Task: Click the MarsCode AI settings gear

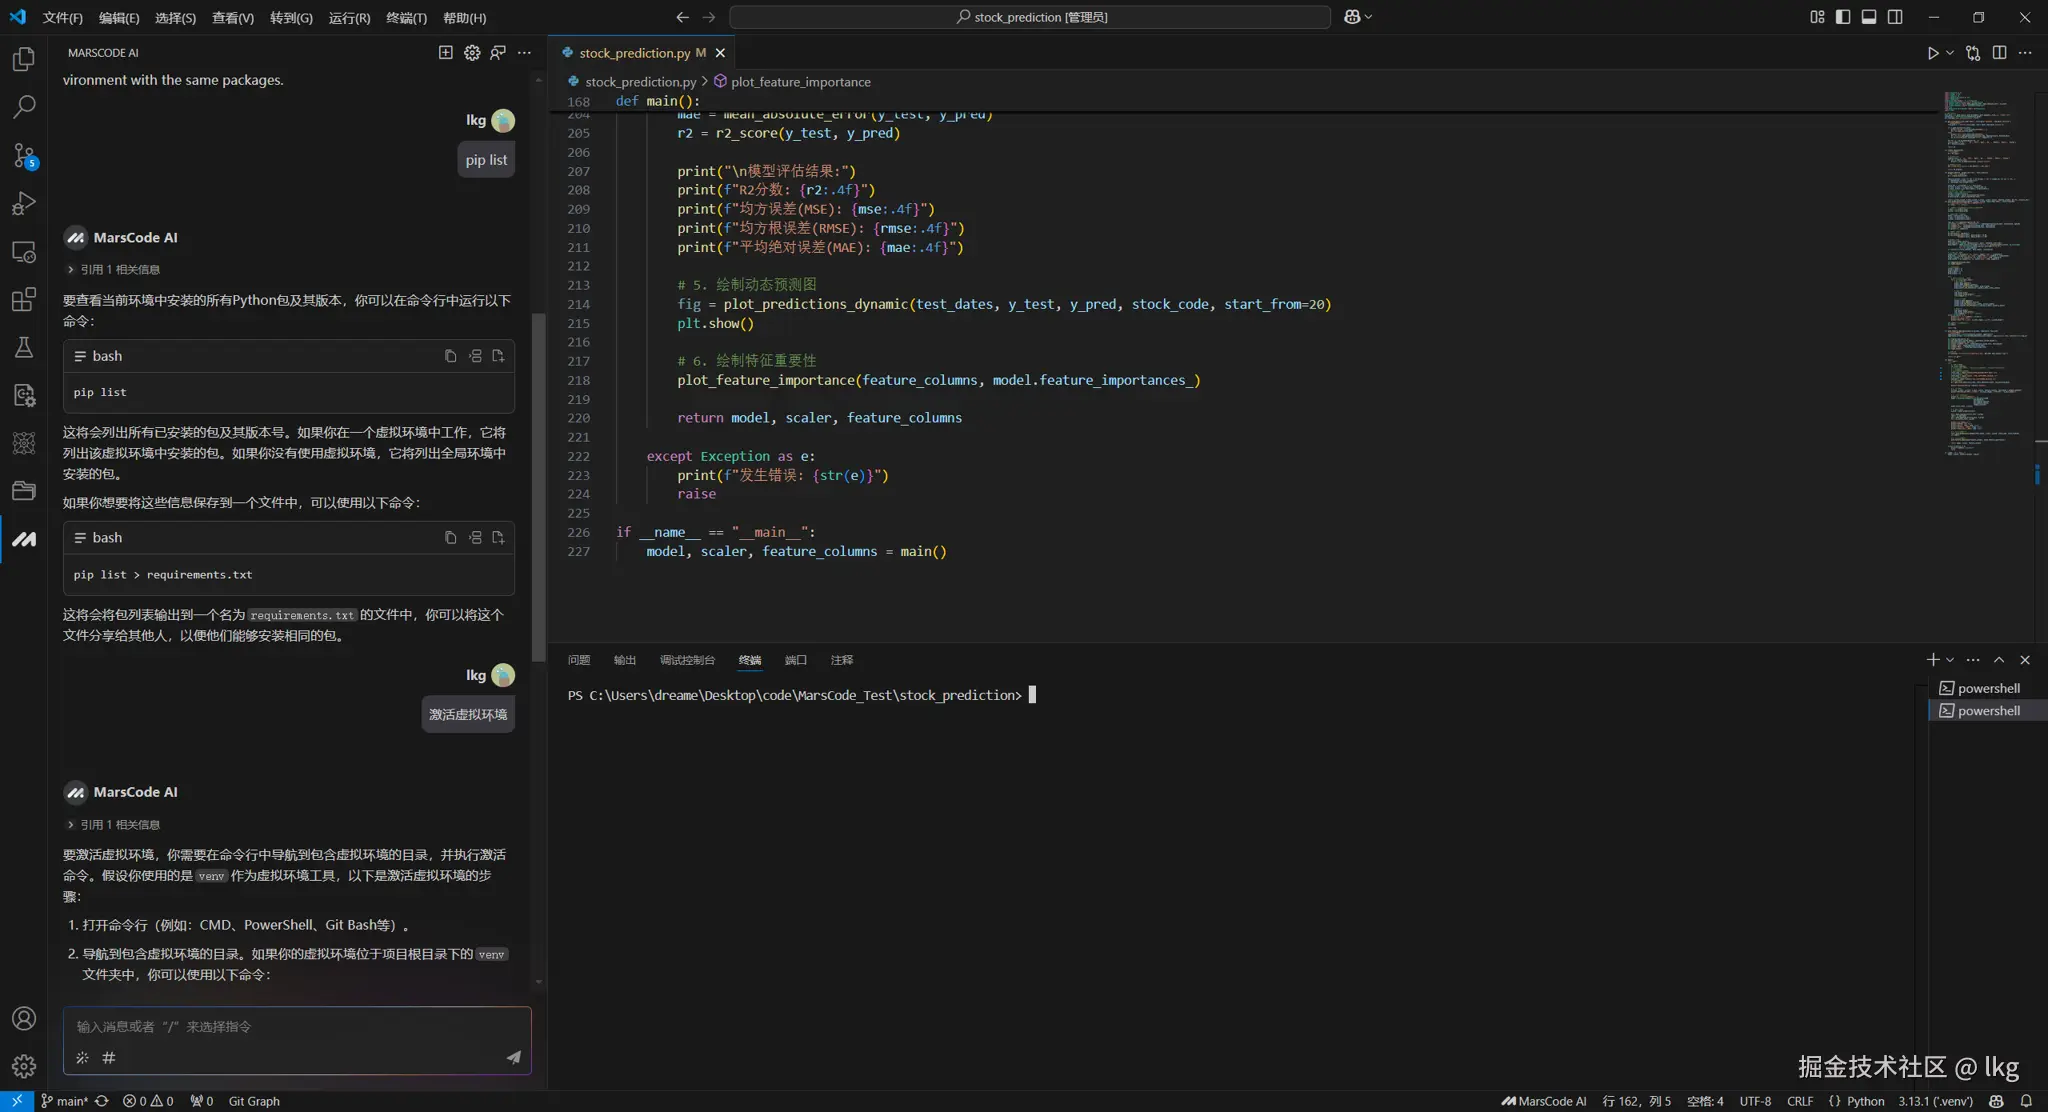Action: click(x=472, y=53)
